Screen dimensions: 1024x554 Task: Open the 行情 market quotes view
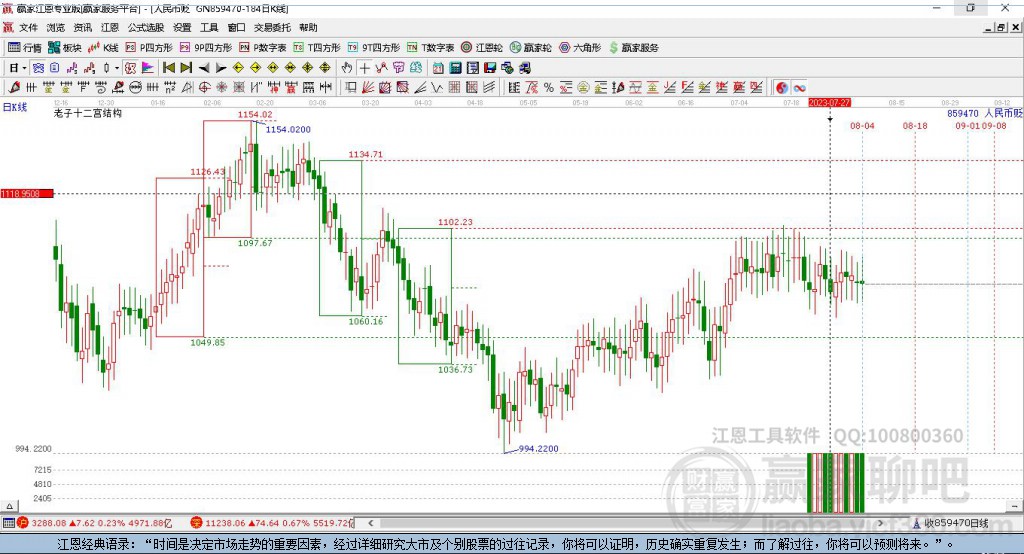pos(25,48)
